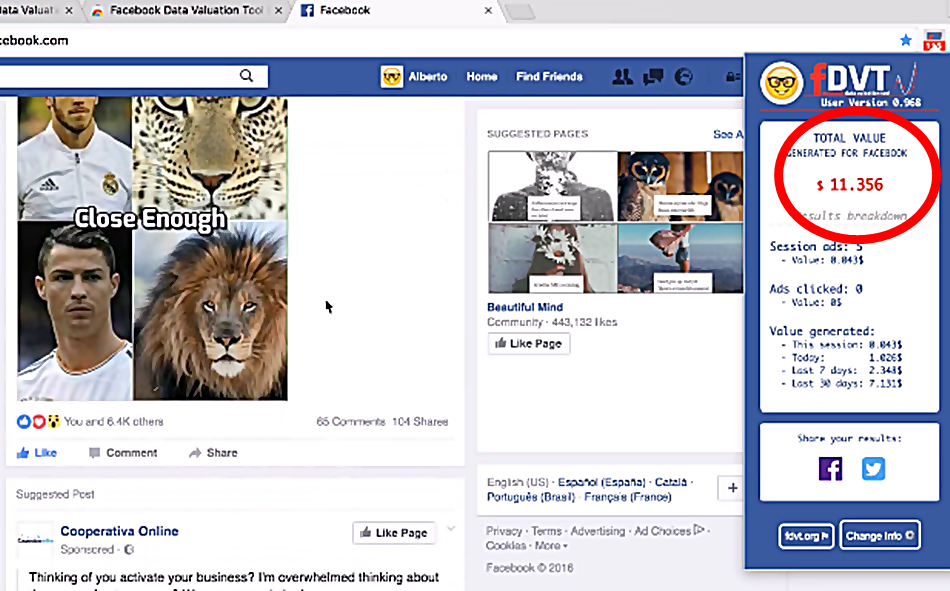Viewport: 950px width, 591px height.
Task: Click the reaction emojis on the post
Action: 38,421
